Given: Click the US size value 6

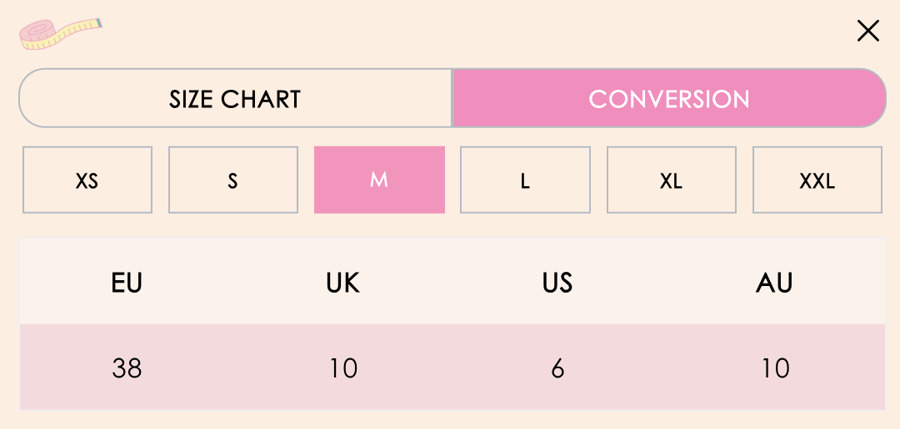Looking at the screenshot, I should pos(557,368).
